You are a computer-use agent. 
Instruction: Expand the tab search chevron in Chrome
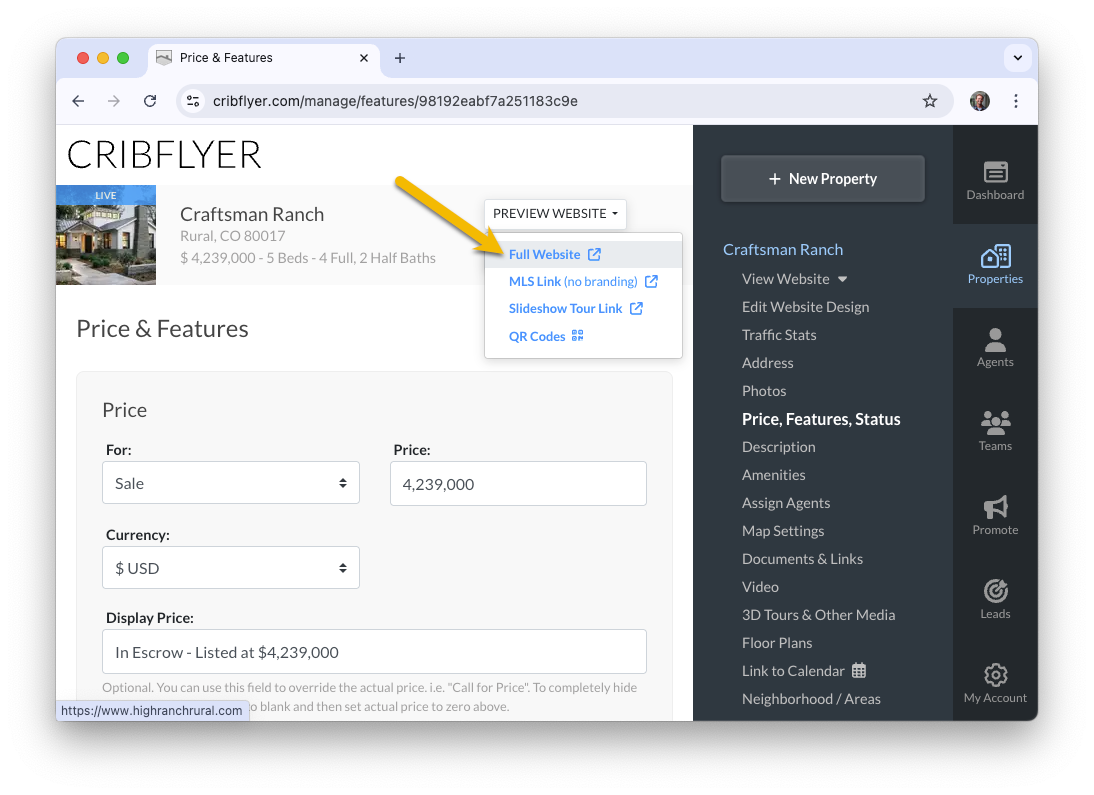pos(1018,58)
